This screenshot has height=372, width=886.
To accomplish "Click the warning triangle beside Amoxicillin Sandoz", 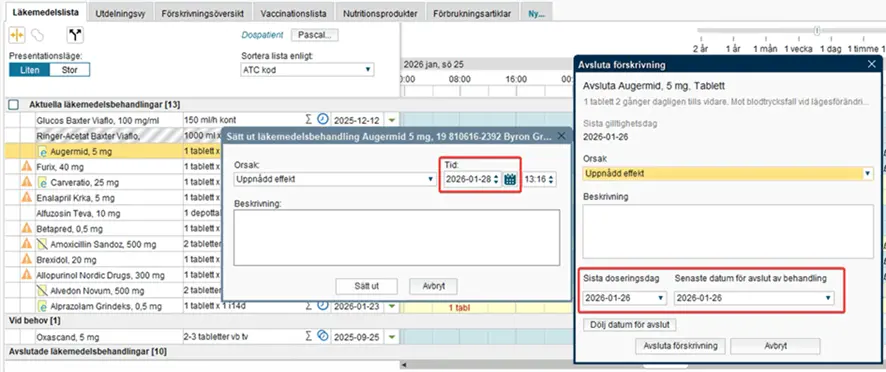I will coord(27,244).
